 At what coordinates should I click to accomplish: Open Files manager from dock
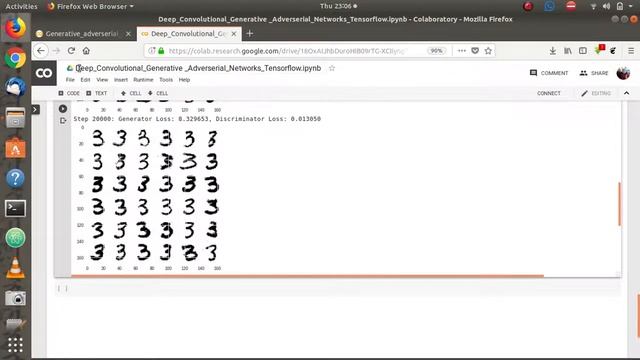16,118
